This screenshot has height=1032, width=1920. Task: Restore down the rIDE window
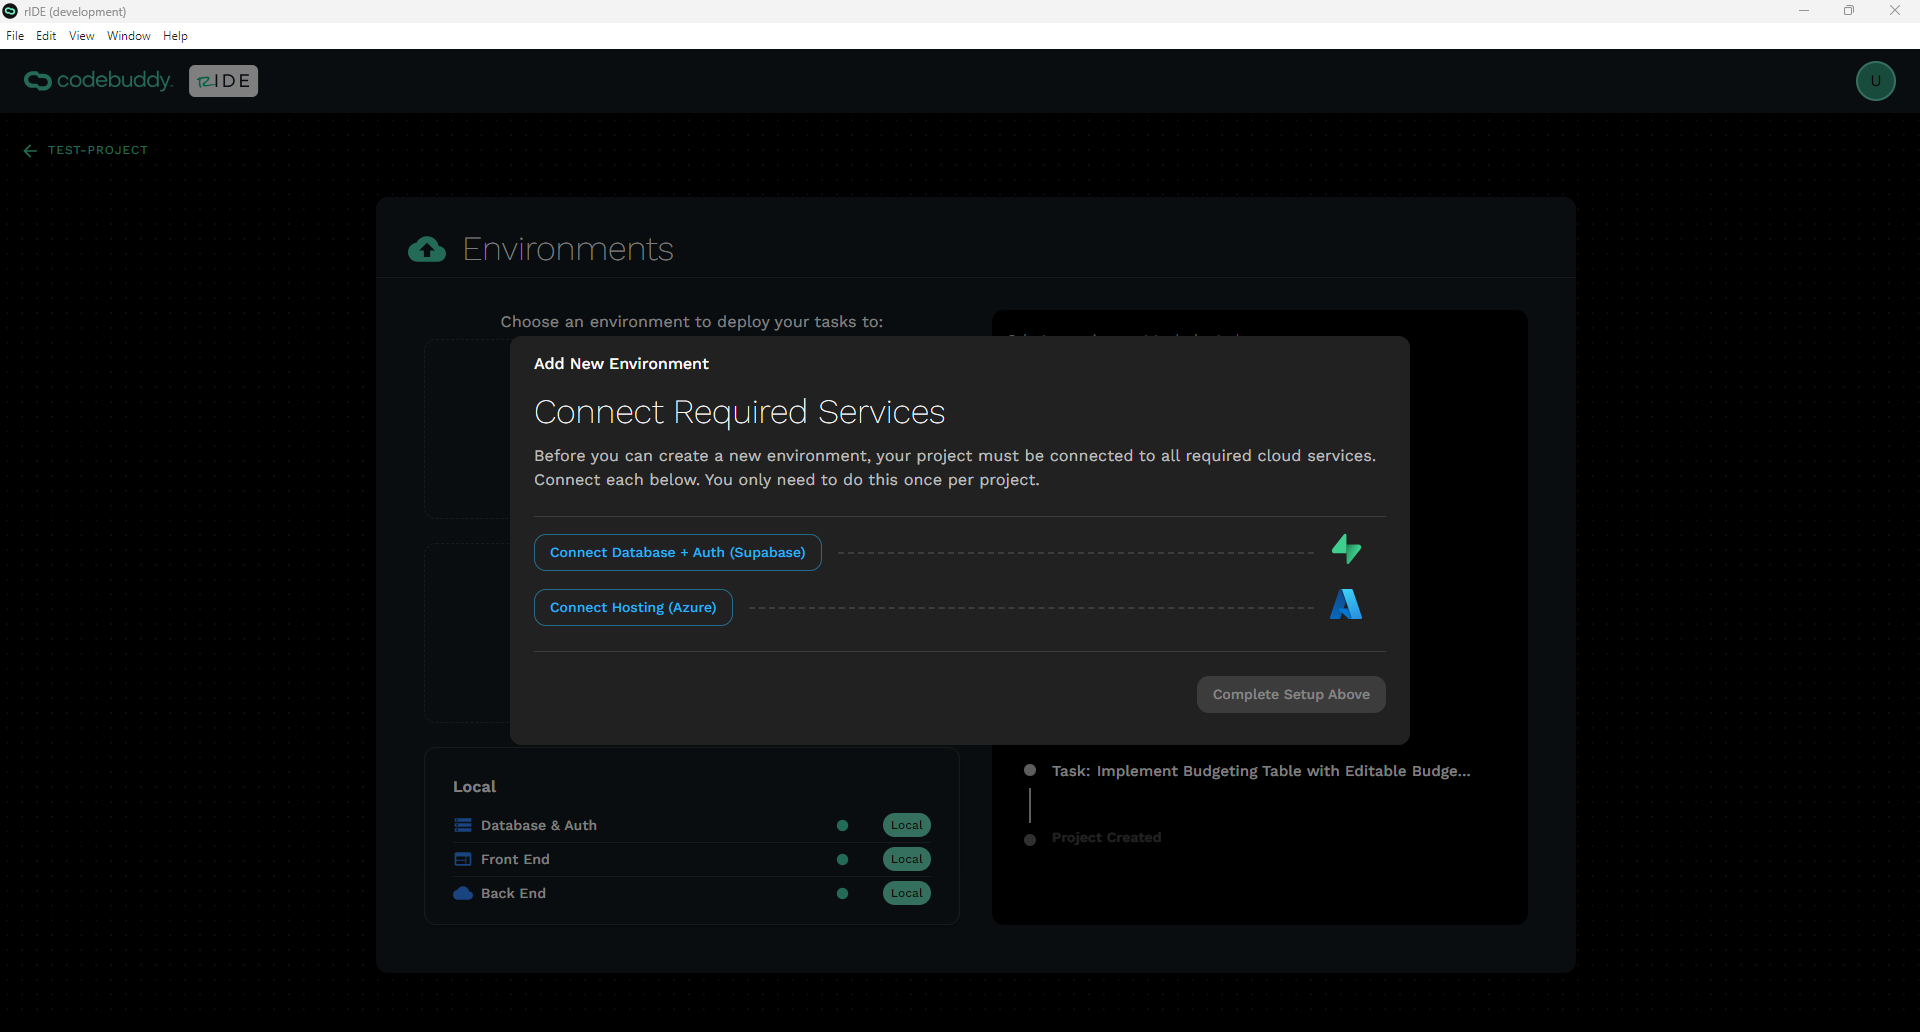coord(1849,11)
